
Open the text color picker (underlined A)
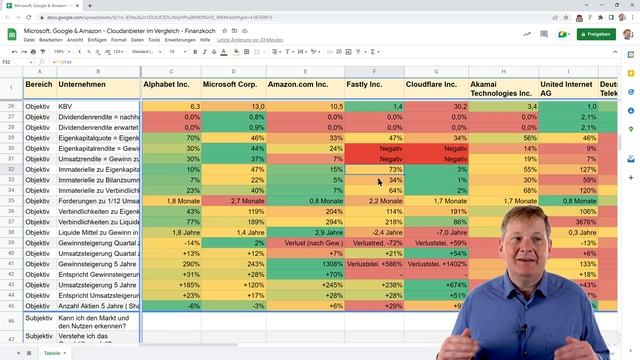point(224,52)
